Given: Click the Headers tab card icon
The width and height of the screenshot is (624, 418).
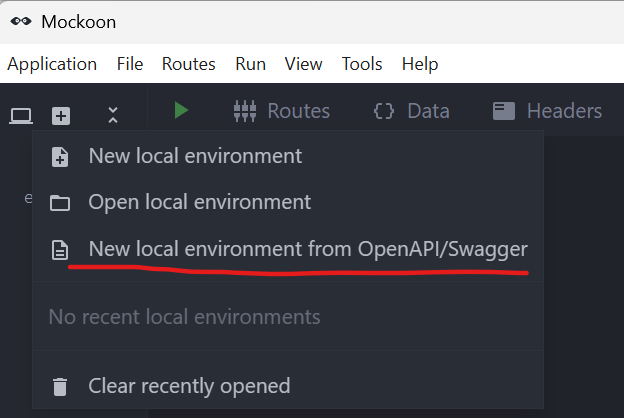Looking at the screenshot, I should click(504, 111).
